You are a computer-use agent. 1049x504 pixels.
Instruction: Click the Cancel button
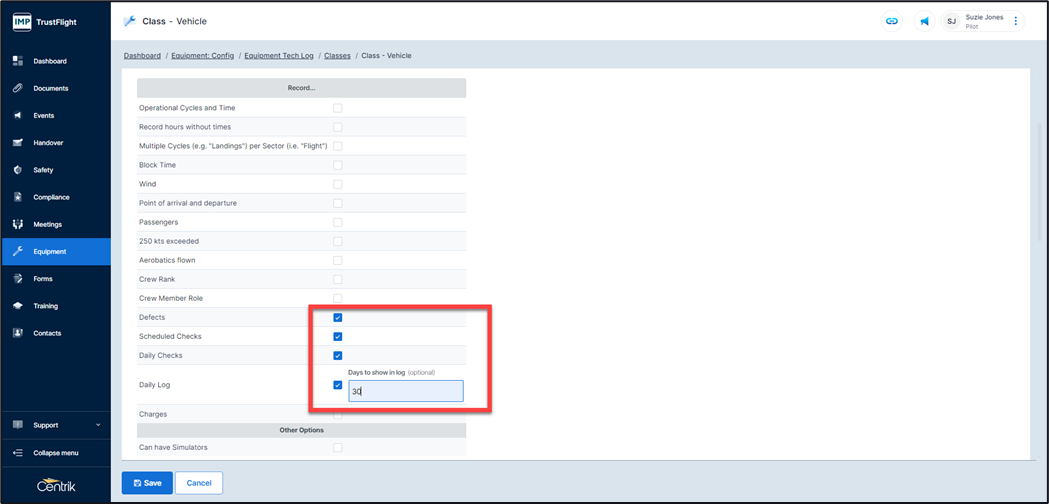199,483
